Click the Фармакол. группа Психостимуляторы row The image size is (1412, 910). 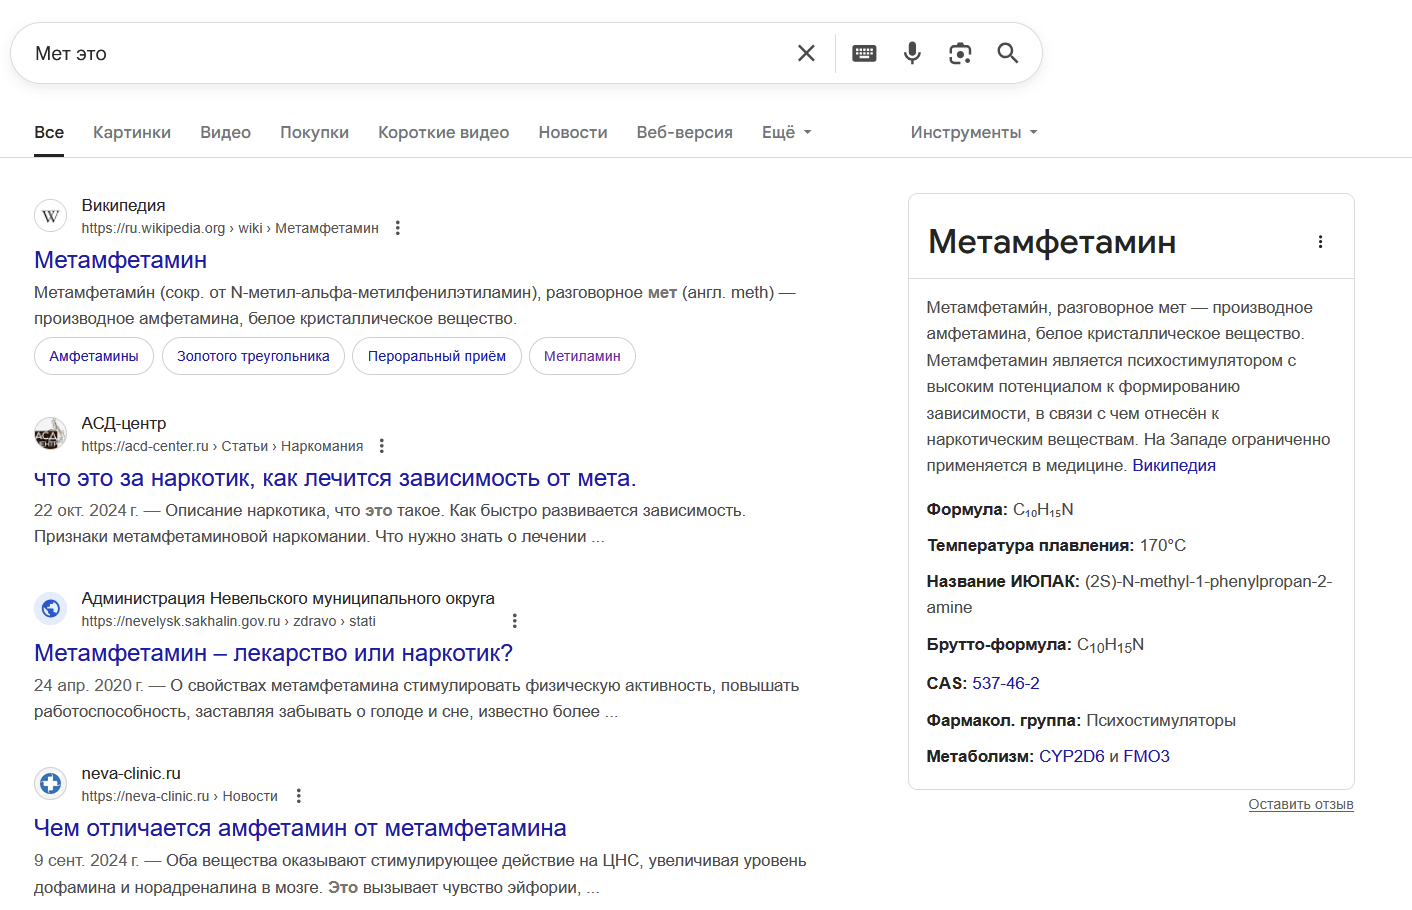(x=1081, y=720)
